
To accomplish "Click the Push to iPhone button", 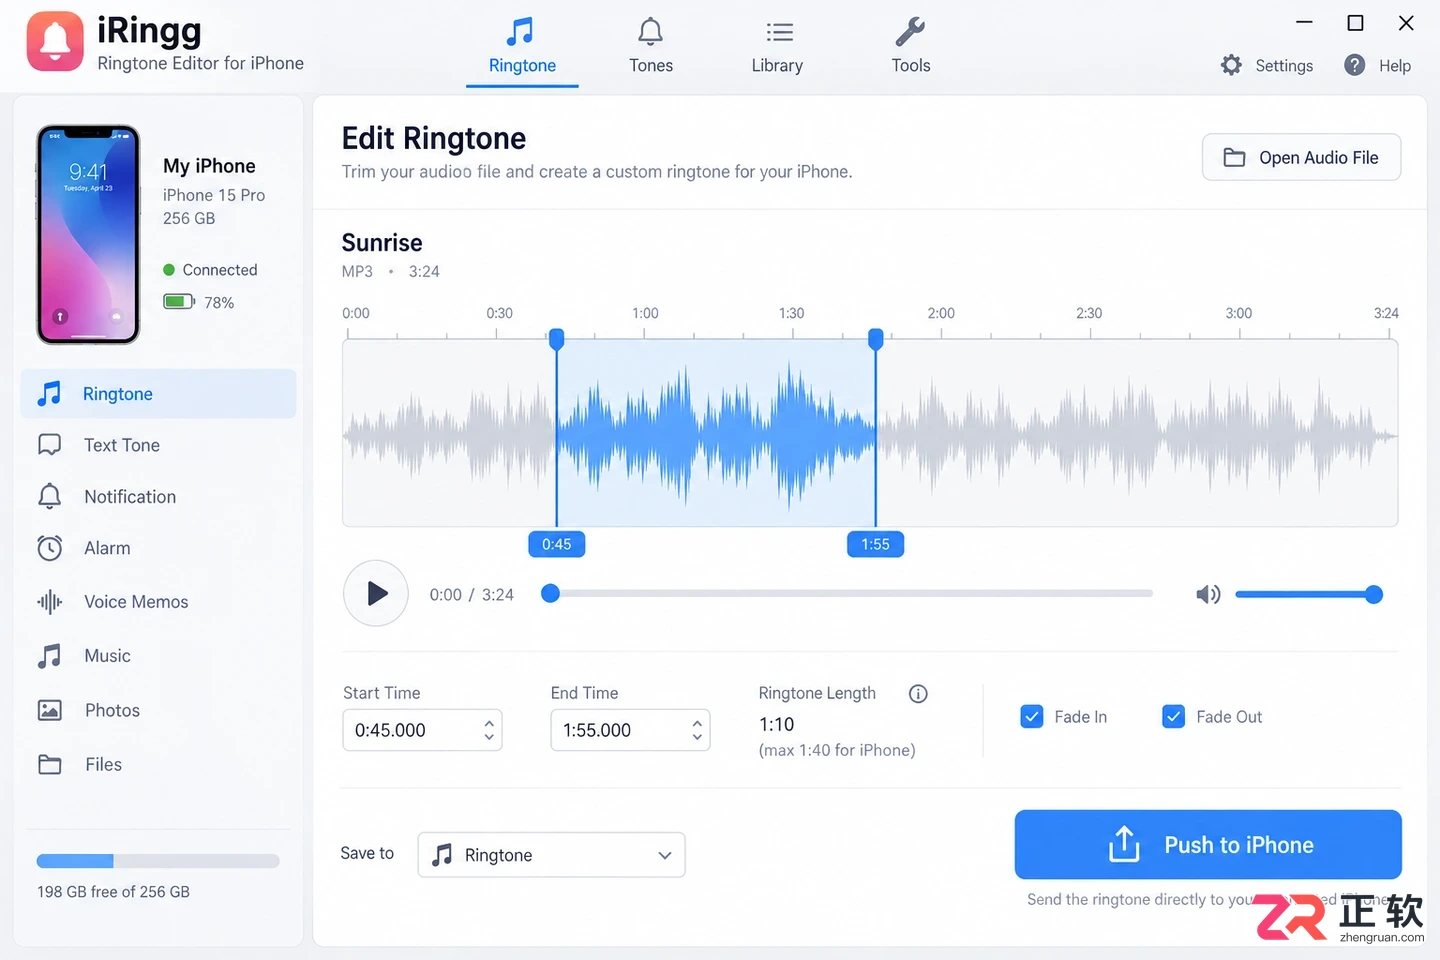I will [1208, 845].
